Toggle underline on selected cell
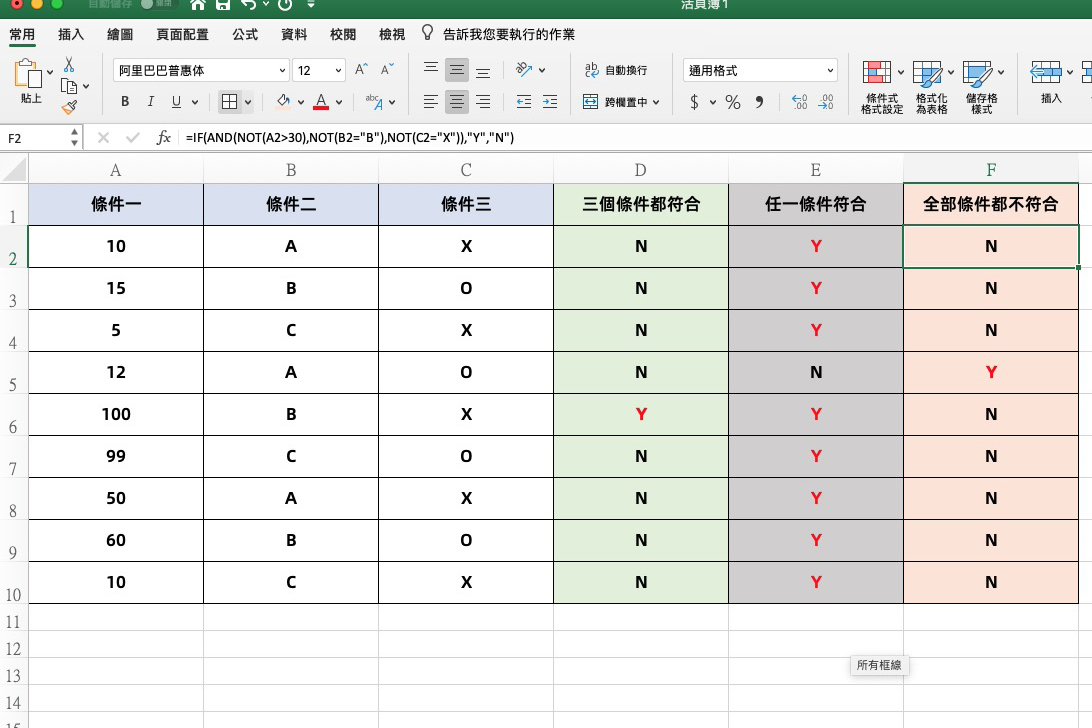1092x728 pixels. pos(176,102)
